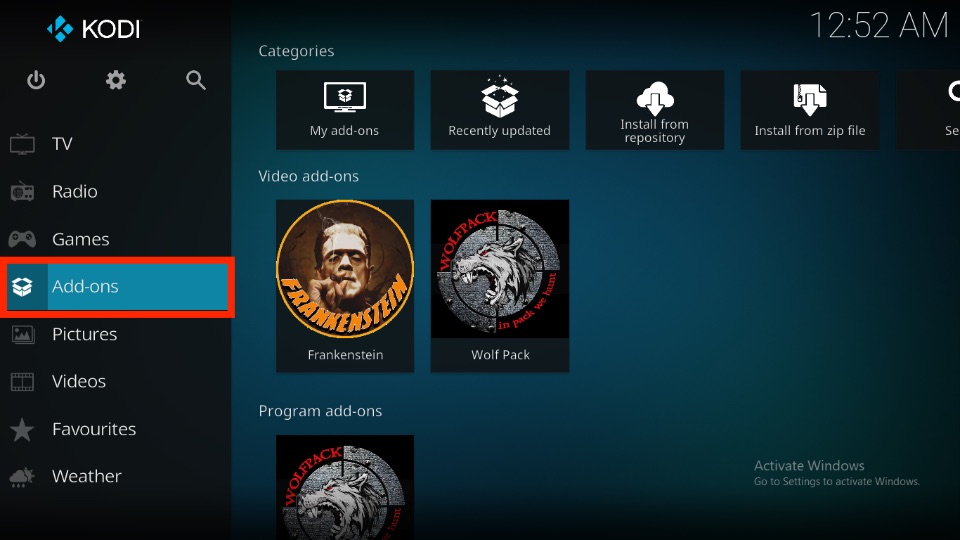Click the Categories heading
The width and height of the screenshot is (960, 540).
296,51
